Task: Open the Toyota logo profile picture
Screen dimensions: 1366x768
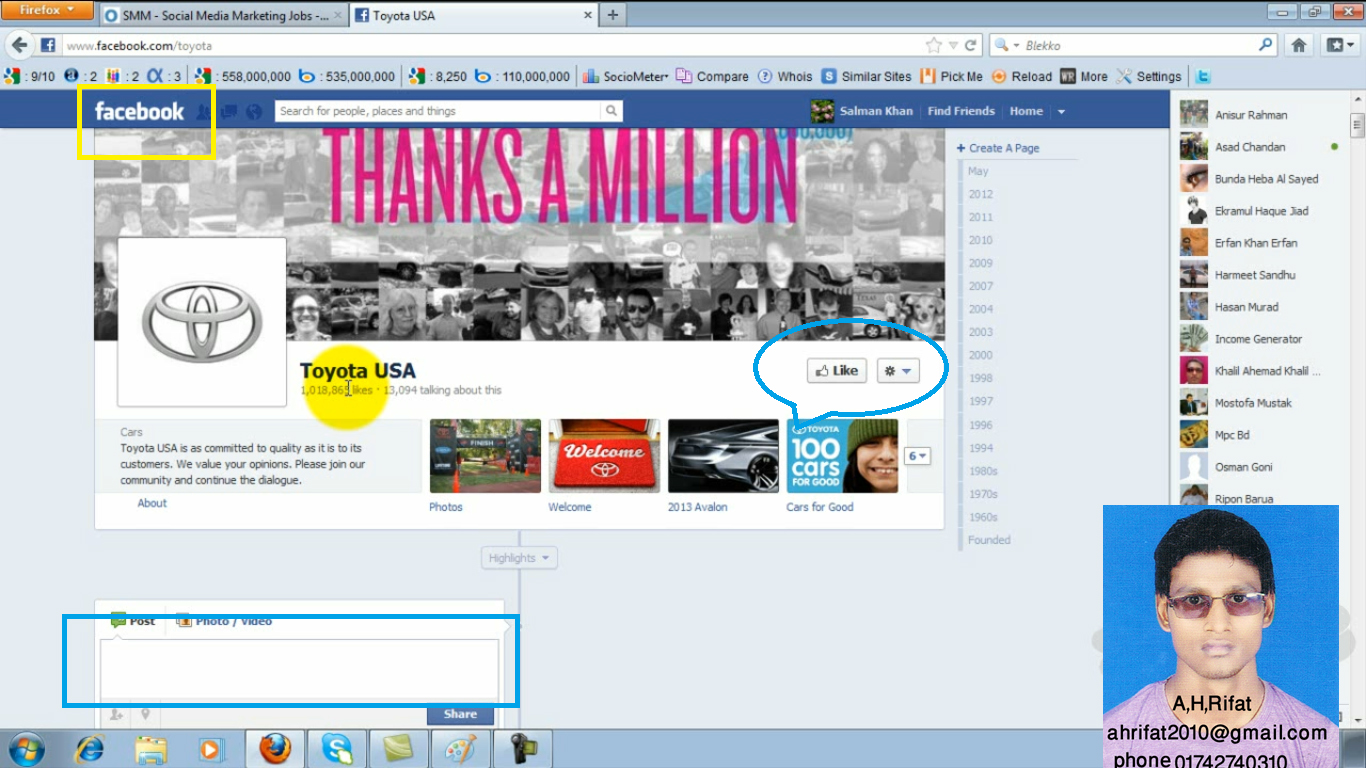Action: pos(202,322)
